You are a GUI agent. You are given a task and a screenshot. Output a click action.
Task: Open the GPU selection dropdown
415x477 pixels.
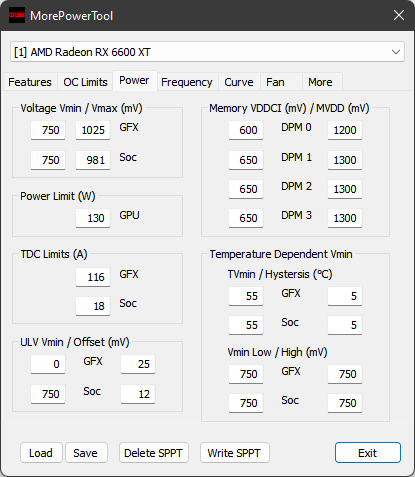(207, 52)
